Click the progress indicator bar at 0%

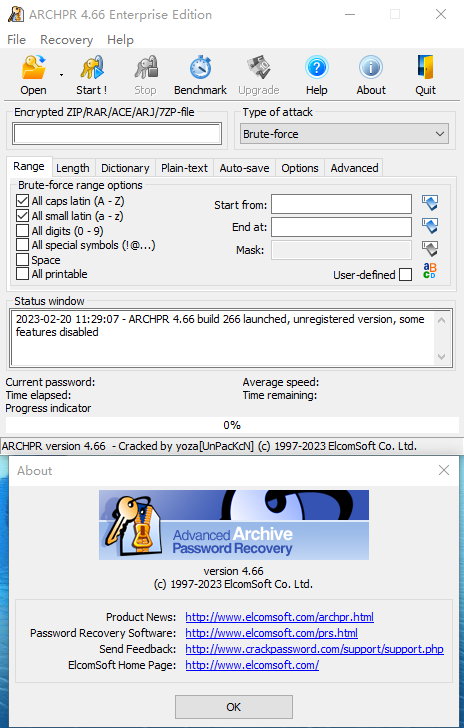pyautogui.click(x=232, y=425)
